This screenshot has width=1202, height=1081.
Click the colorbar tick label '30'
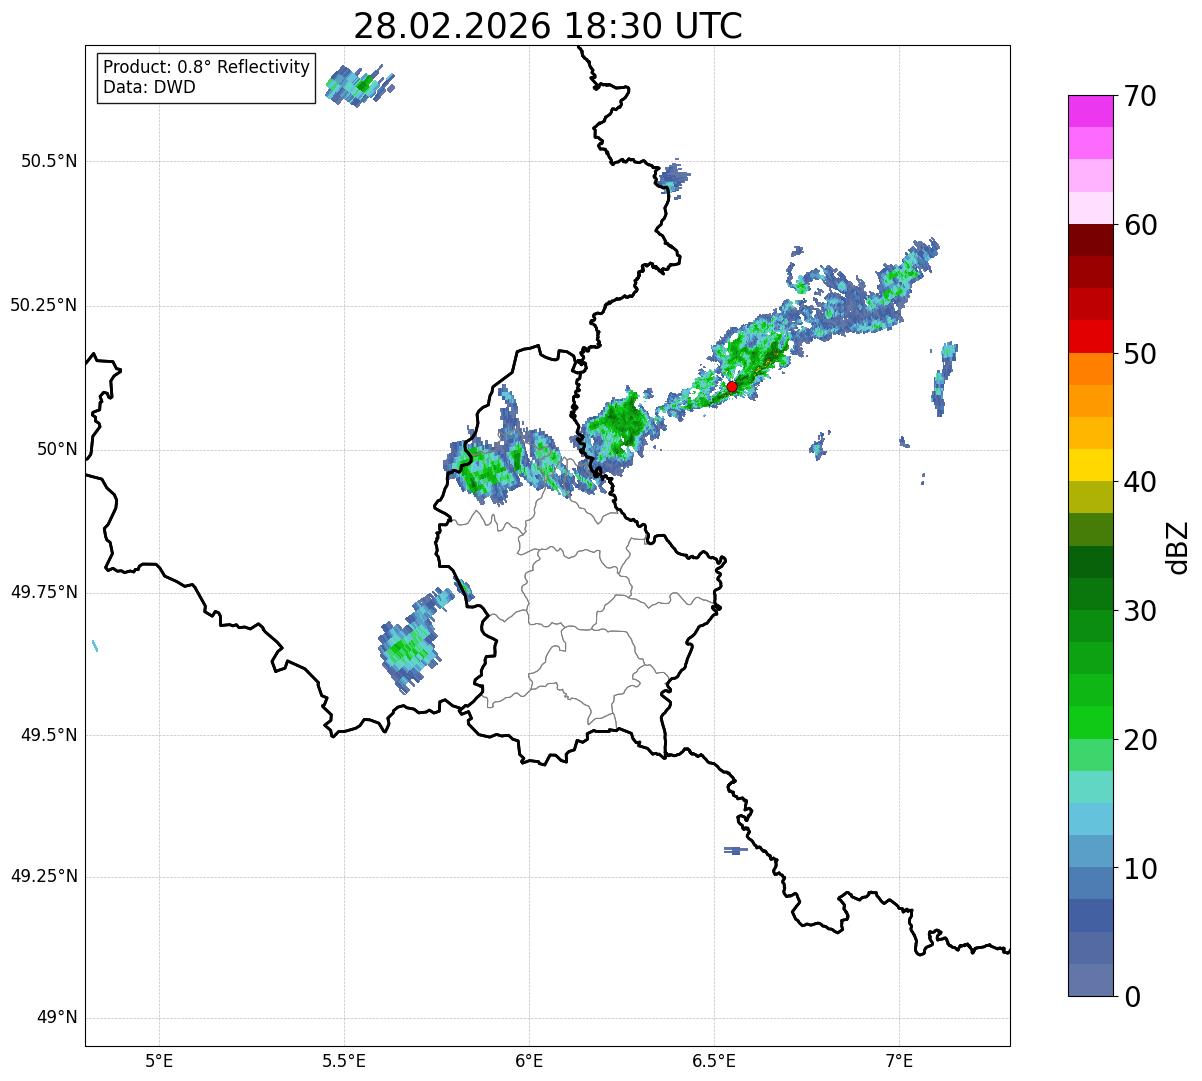point(1140,611)
